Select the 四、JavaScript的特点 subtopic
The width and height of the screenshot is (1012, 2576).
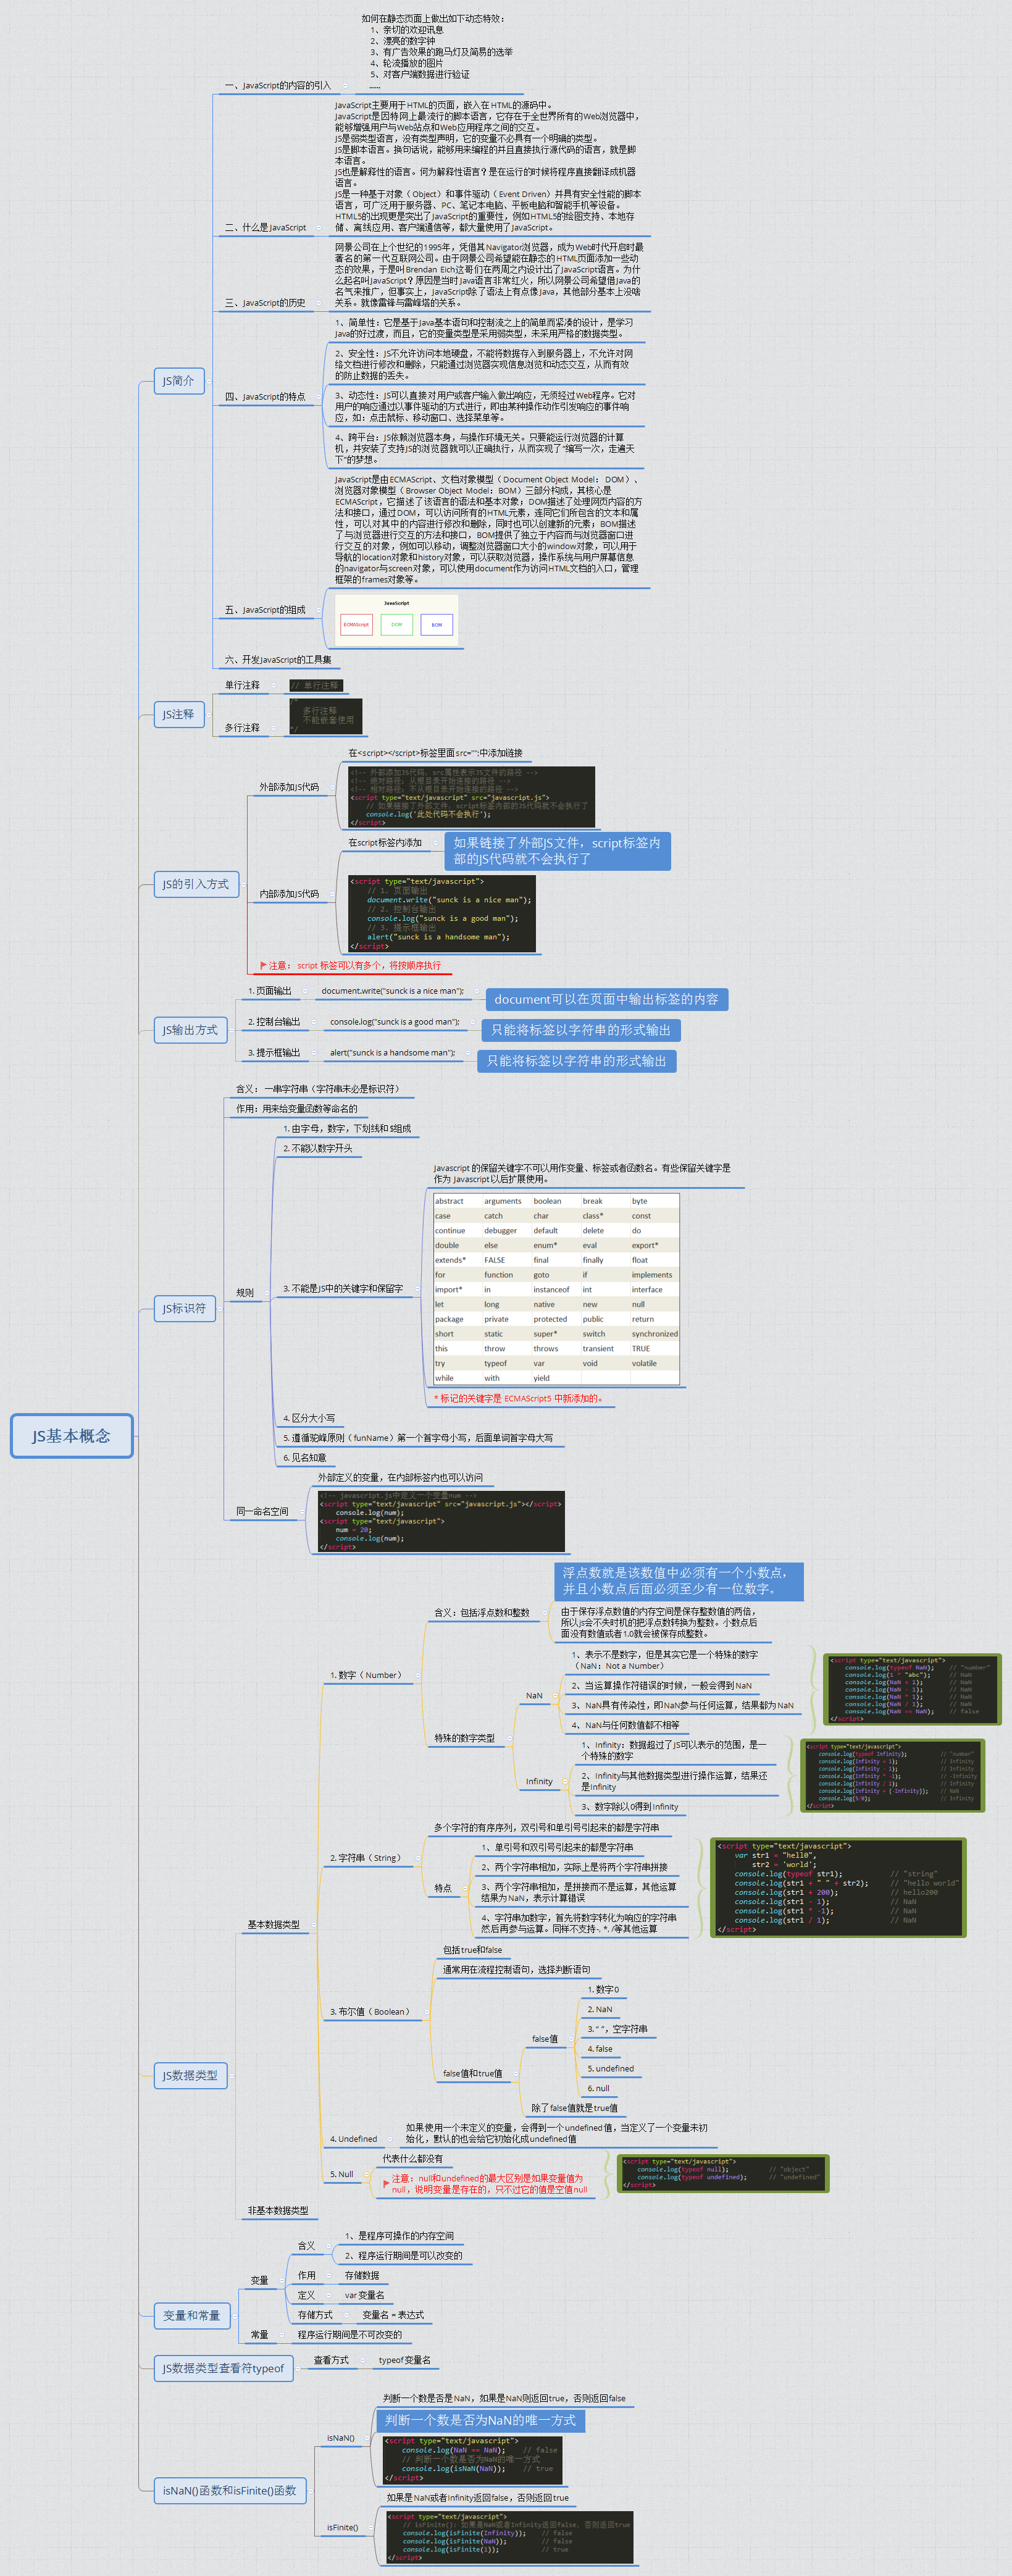pos(265,397)
